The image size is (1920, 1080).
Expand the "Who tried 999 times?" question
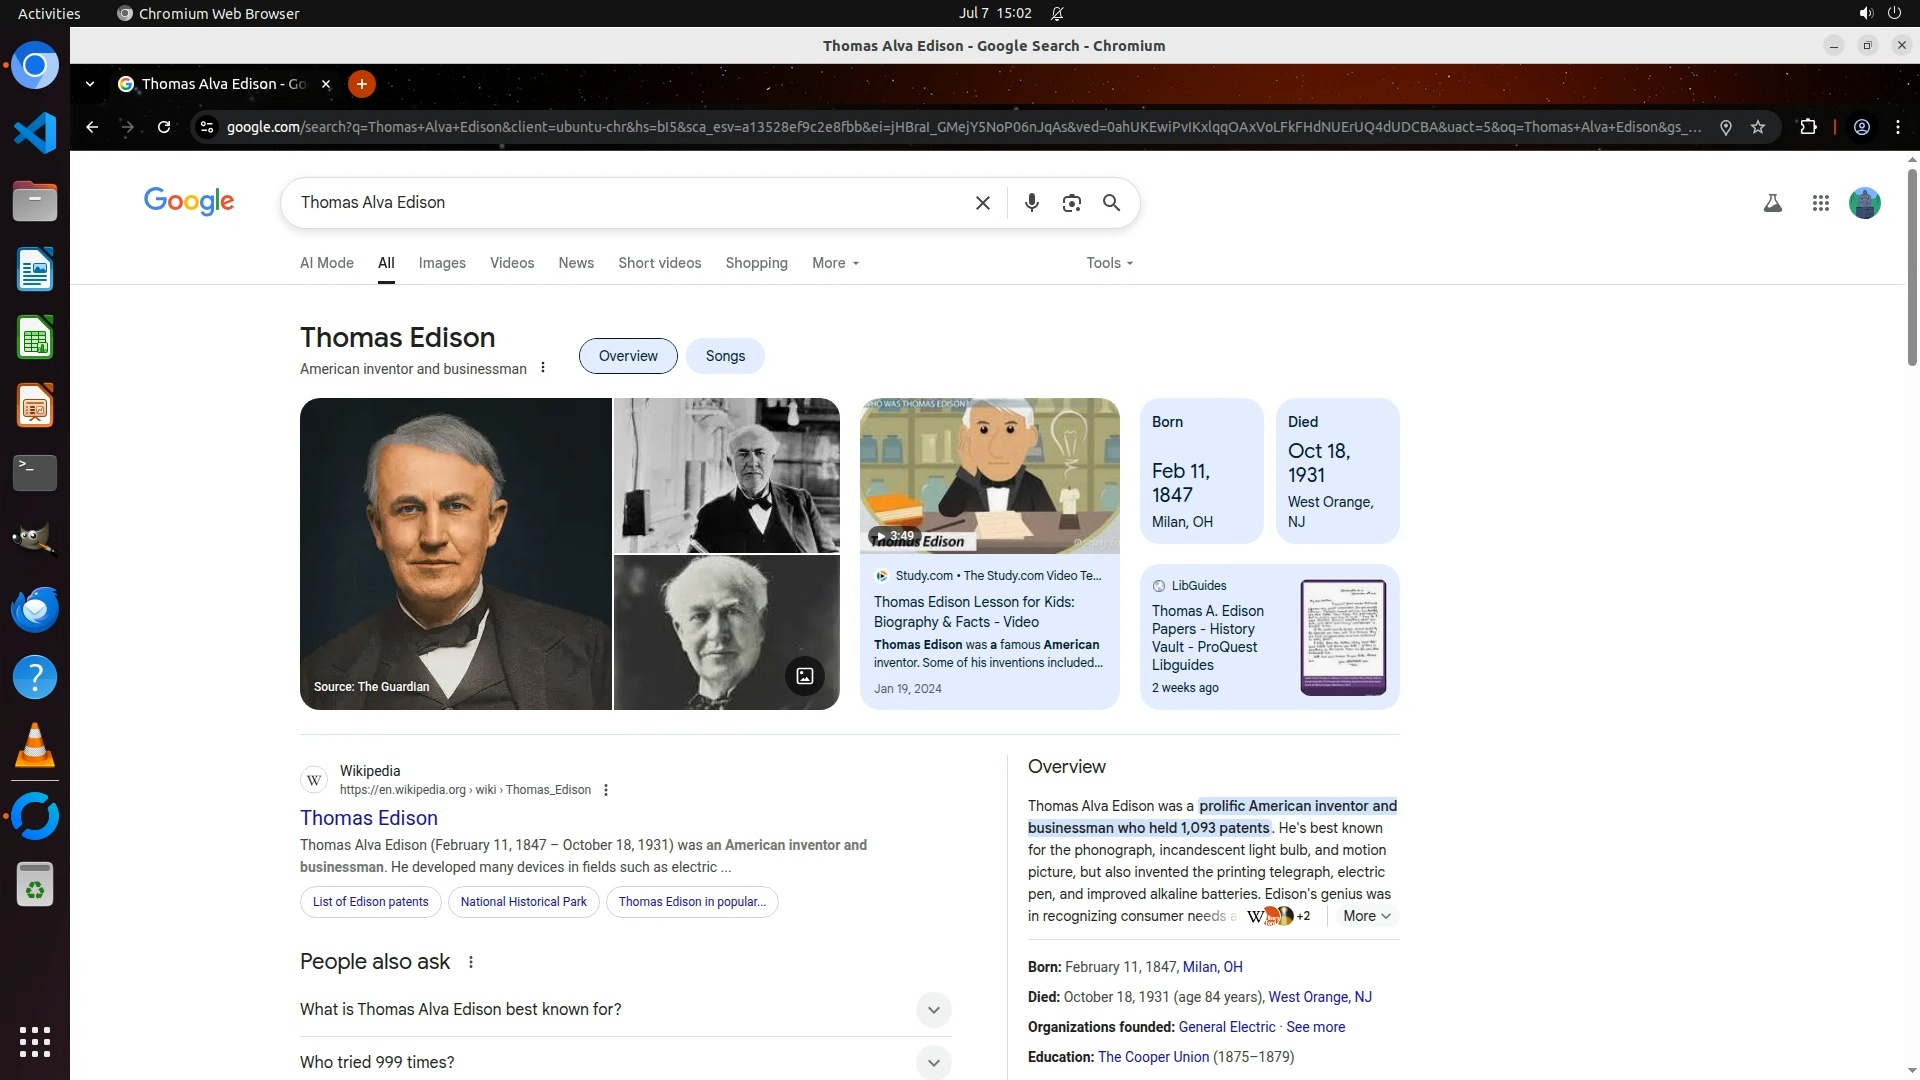933,1062
